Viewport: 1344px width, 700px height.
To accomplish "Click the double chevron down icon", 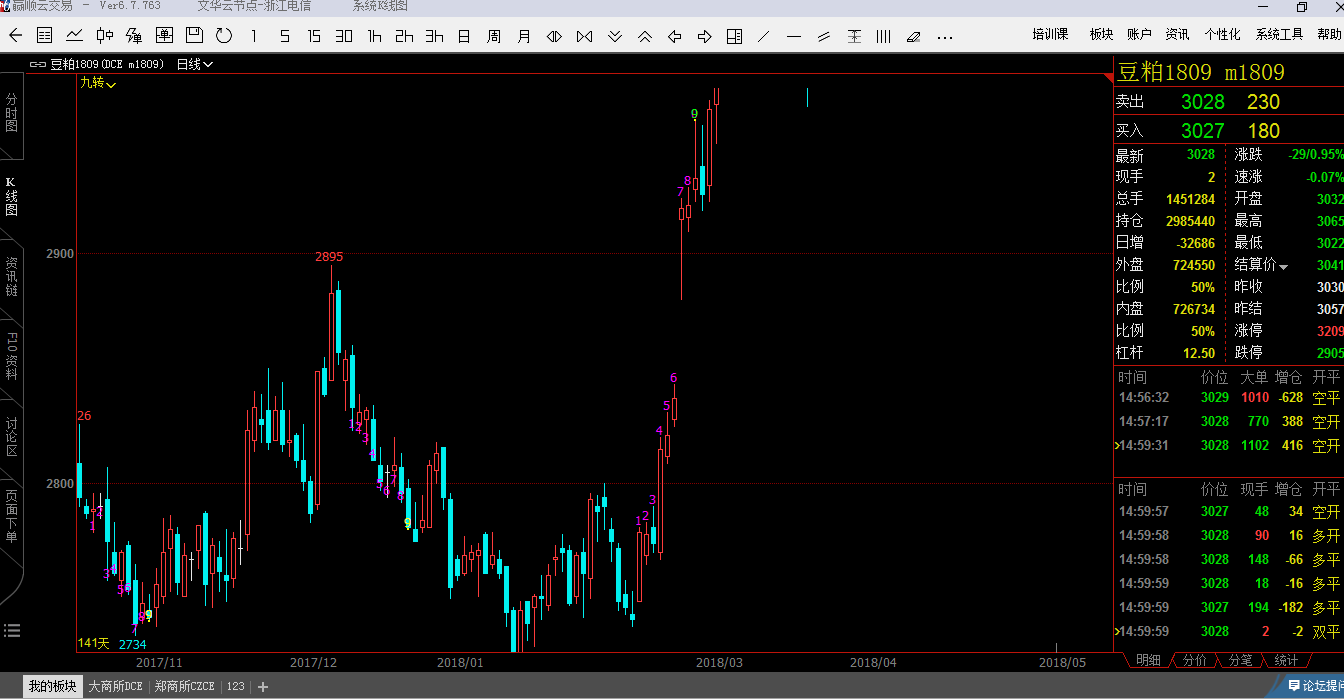I will point(615,37).
